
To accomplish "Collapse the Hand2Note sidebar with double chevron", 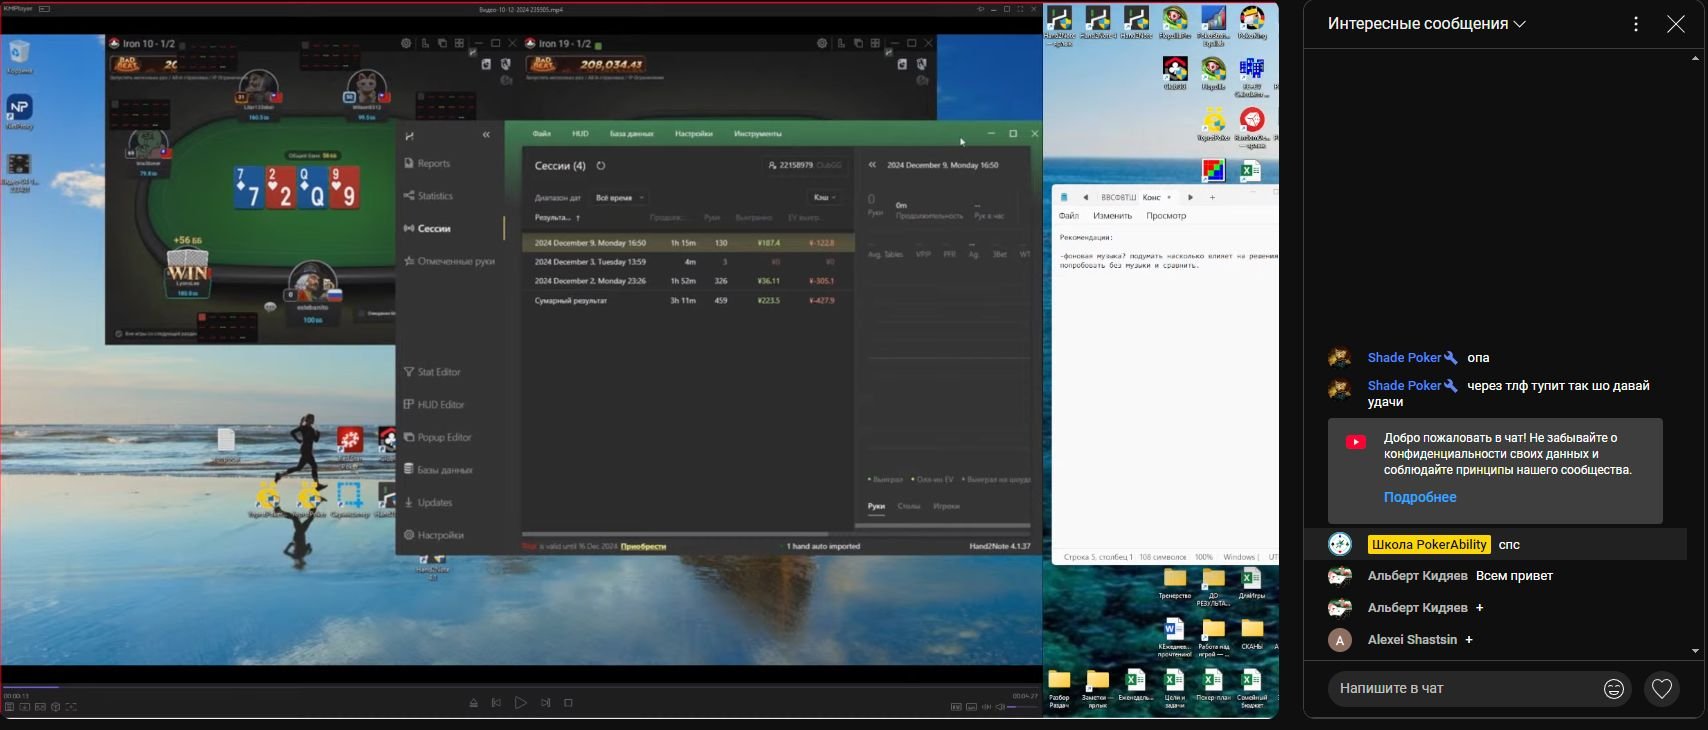I will click(486, 135).
